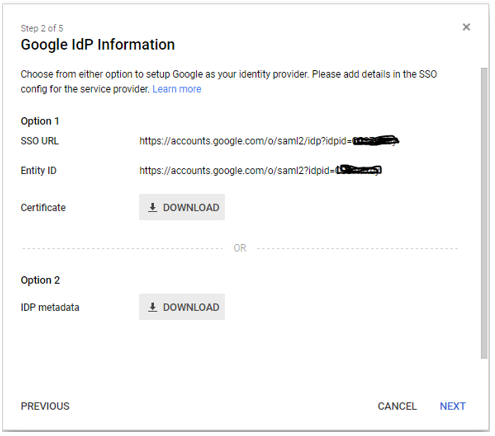Open the Learn more link
The height and width of the screenshot is (436, 495).
coord(177,89)
